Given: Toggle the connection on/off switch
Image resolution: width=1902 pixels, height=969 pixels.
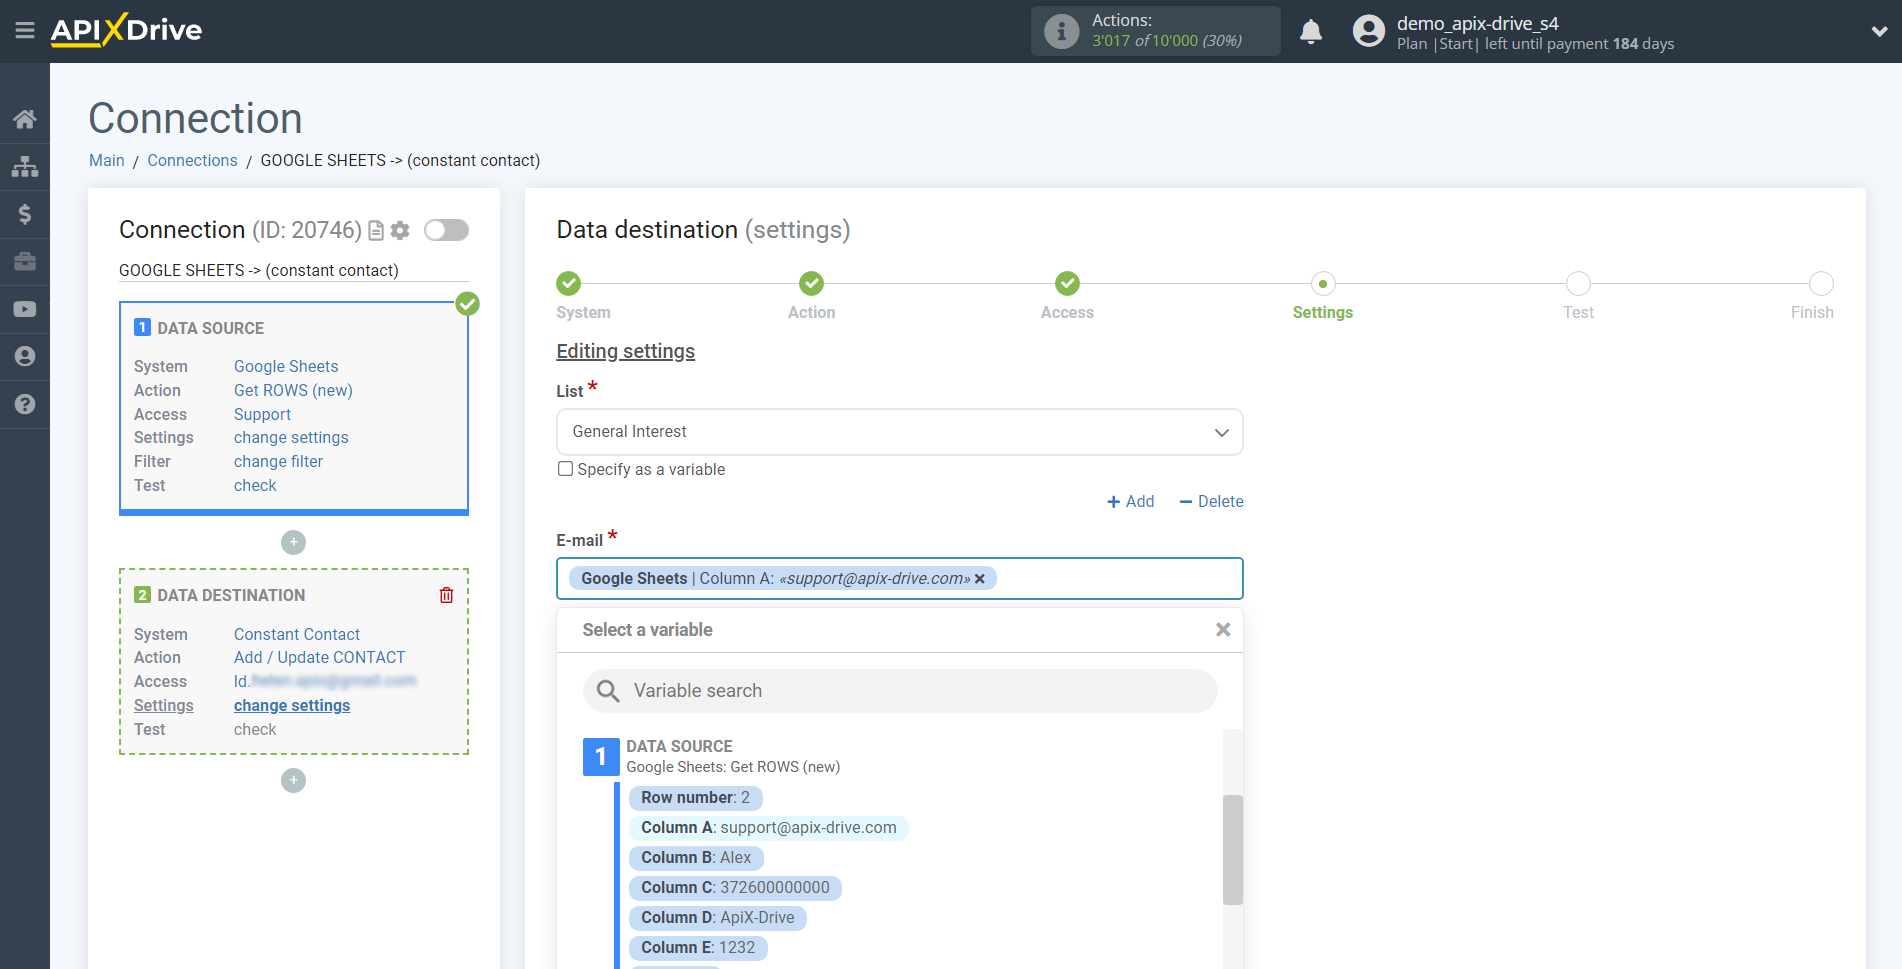Looking at the screenshot, I should click(x=446, y=230).
